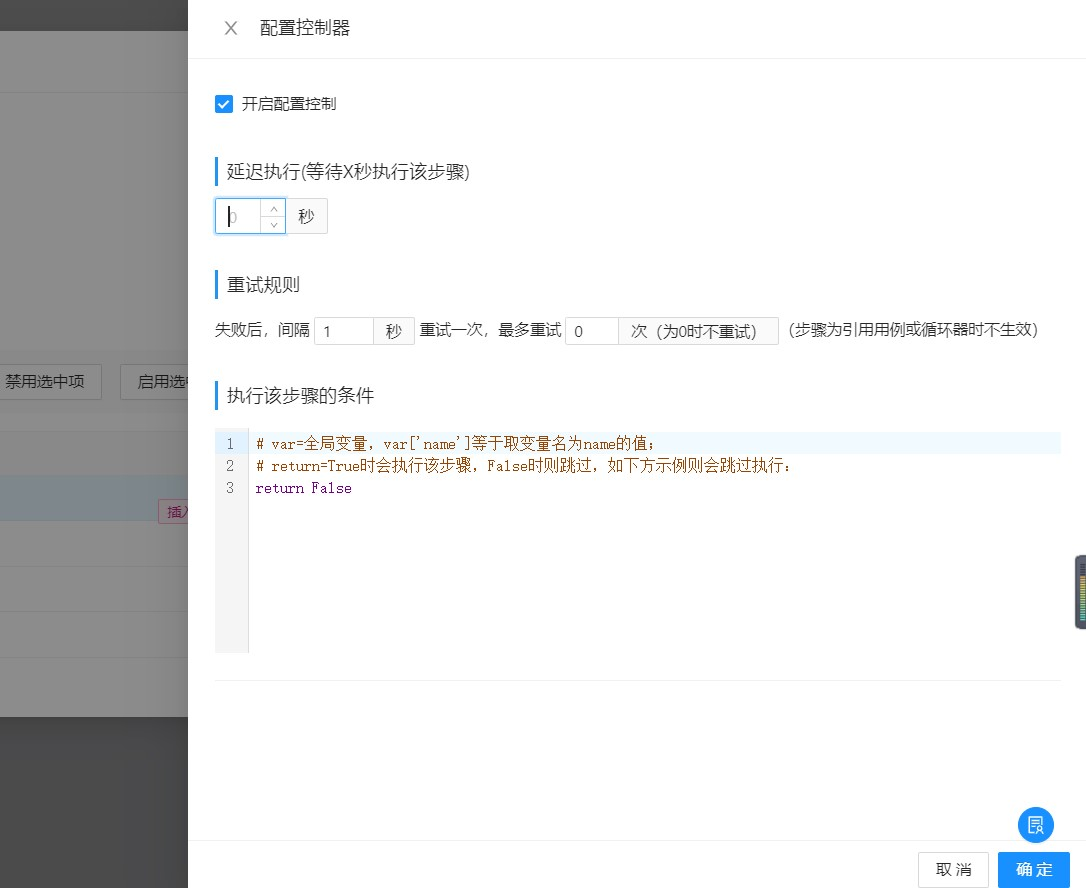Select the pink 插入 link in the background
Screen dimensions: 1086x888
pyautogui.click(x=176, y=510)
